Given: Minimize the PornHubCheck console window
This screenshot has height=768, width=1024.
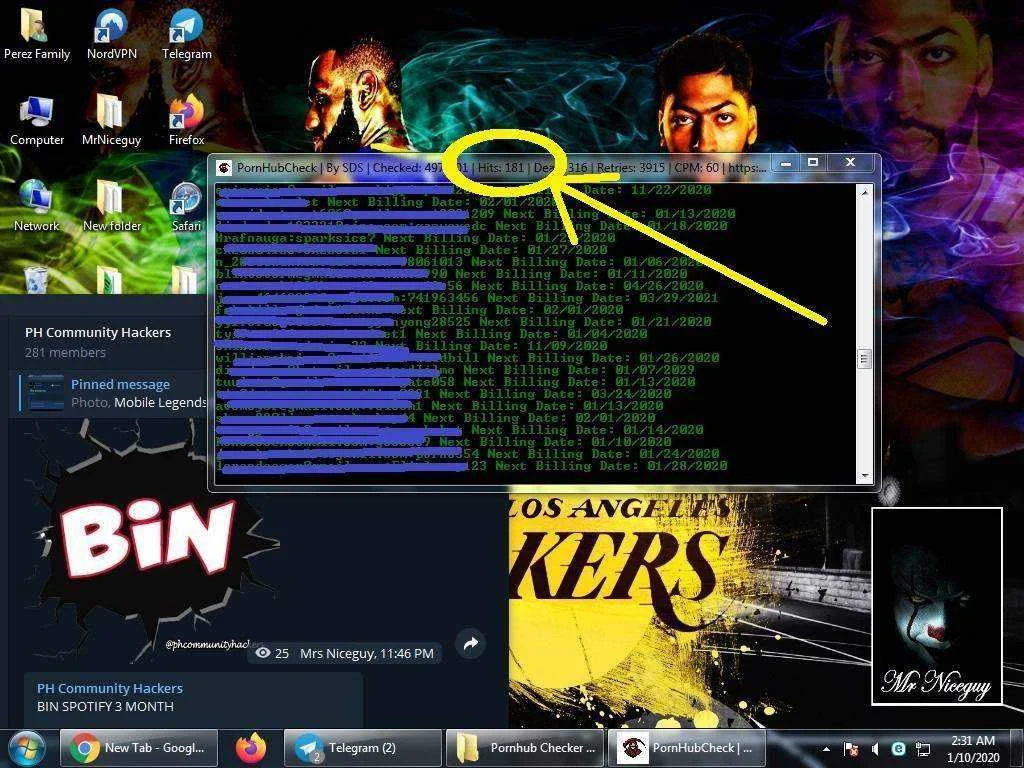Looking at the screenshot, I should coord(786,163).
